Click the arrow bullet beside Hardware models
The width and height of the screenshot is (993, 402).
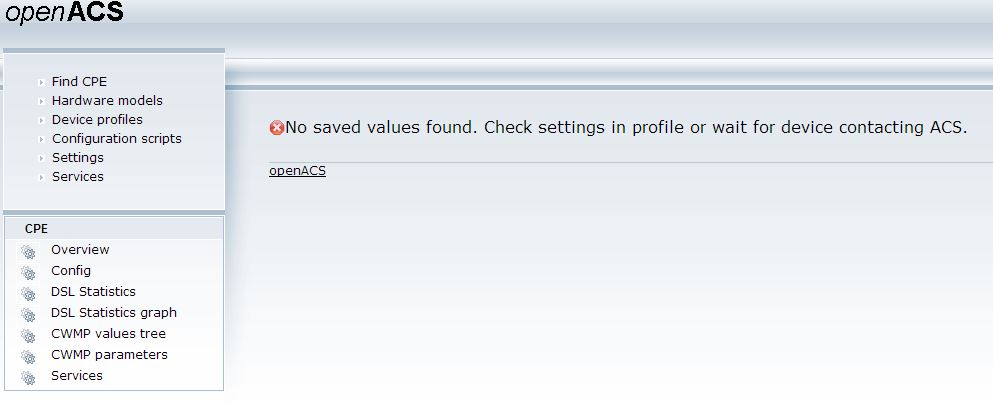[x=41, y=102]
